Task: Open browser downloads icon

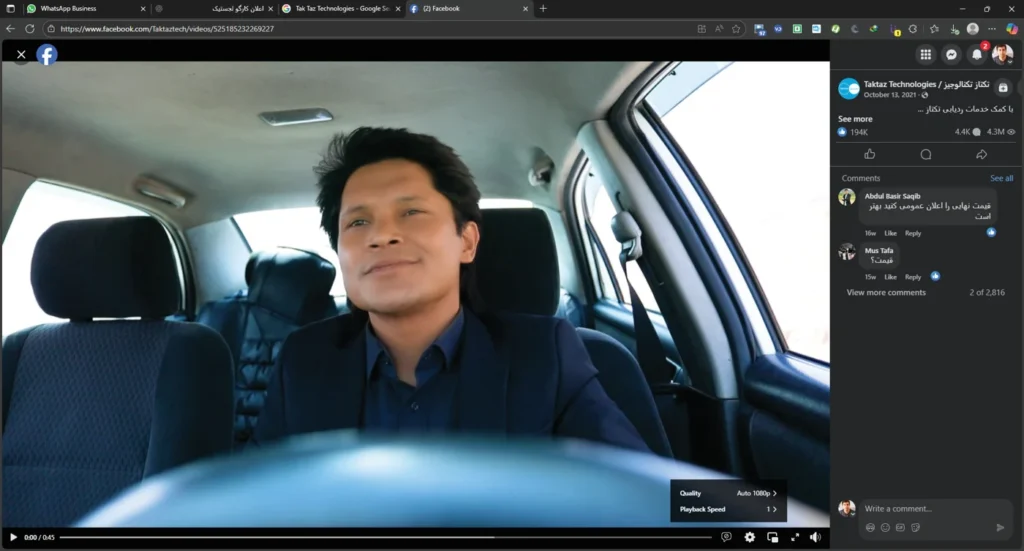Action: 954,29
